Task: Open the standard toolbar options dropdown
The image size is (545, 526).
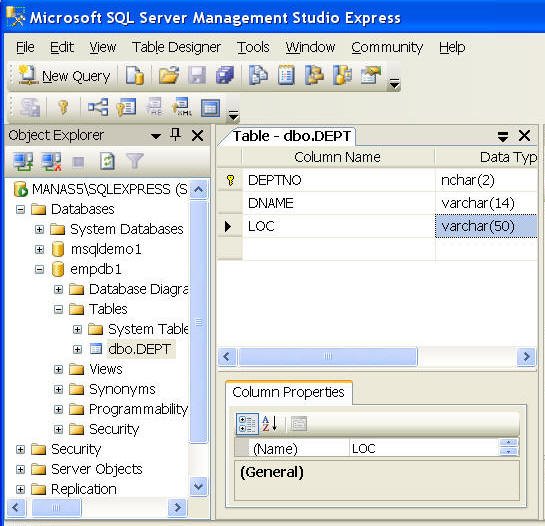Action: pyautogui.click(x=394, y=83)
